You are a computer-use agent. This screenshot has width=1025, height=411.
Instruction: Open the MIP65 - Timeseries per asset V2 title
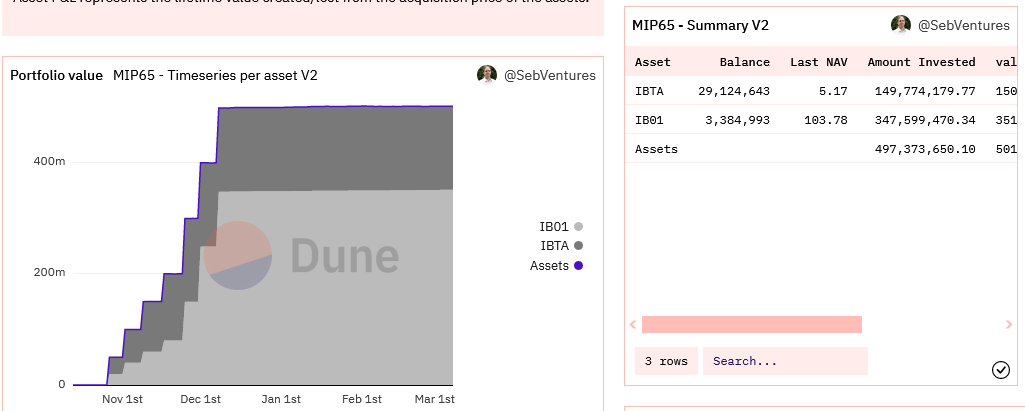point(215,75)
